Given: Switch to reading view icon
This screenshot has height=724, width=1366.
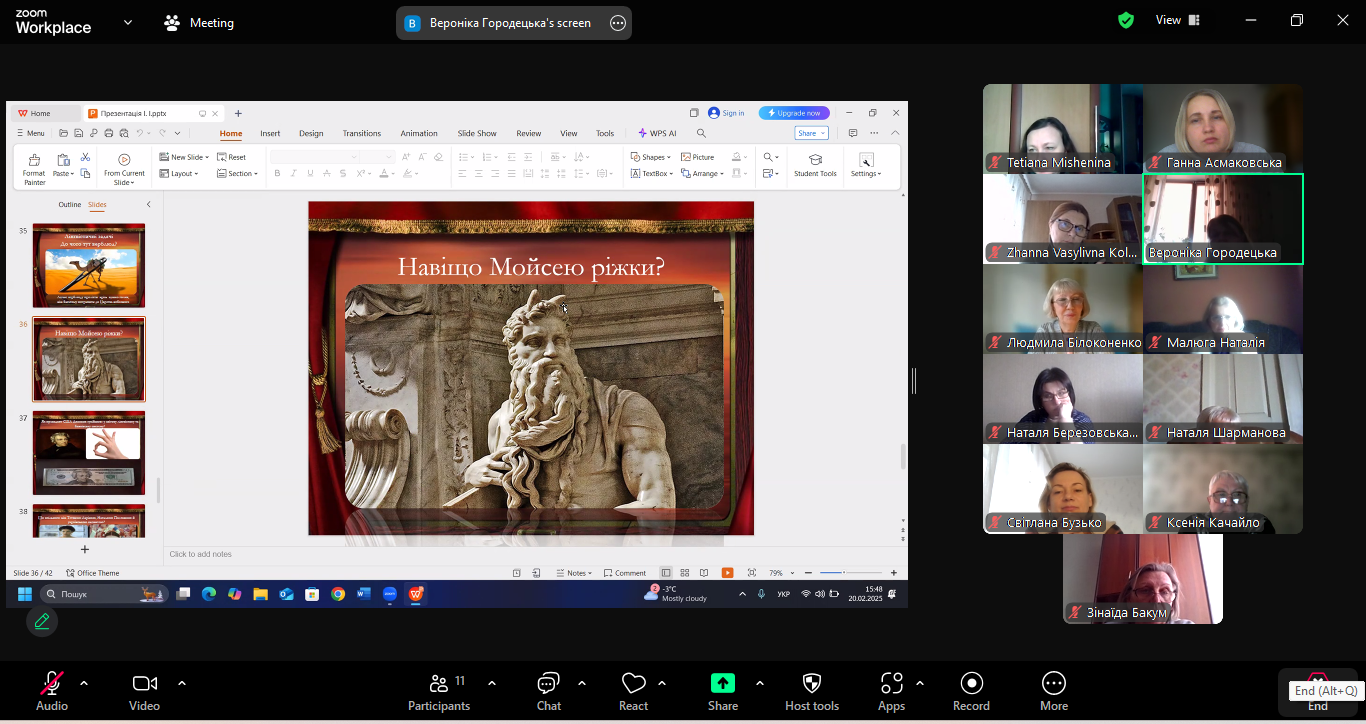Looking at the screenshot, I should coord(704,573).
